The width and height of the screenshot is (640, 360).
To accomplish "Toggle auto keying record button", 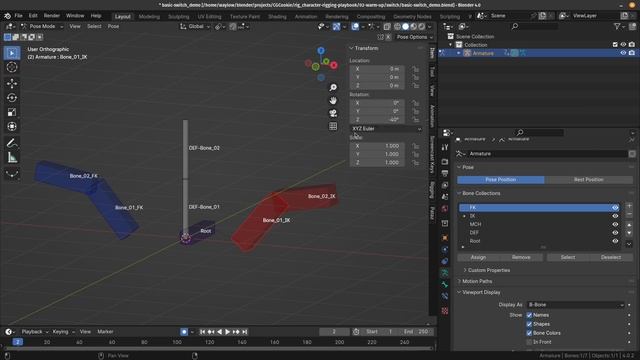I will point(184,332).
